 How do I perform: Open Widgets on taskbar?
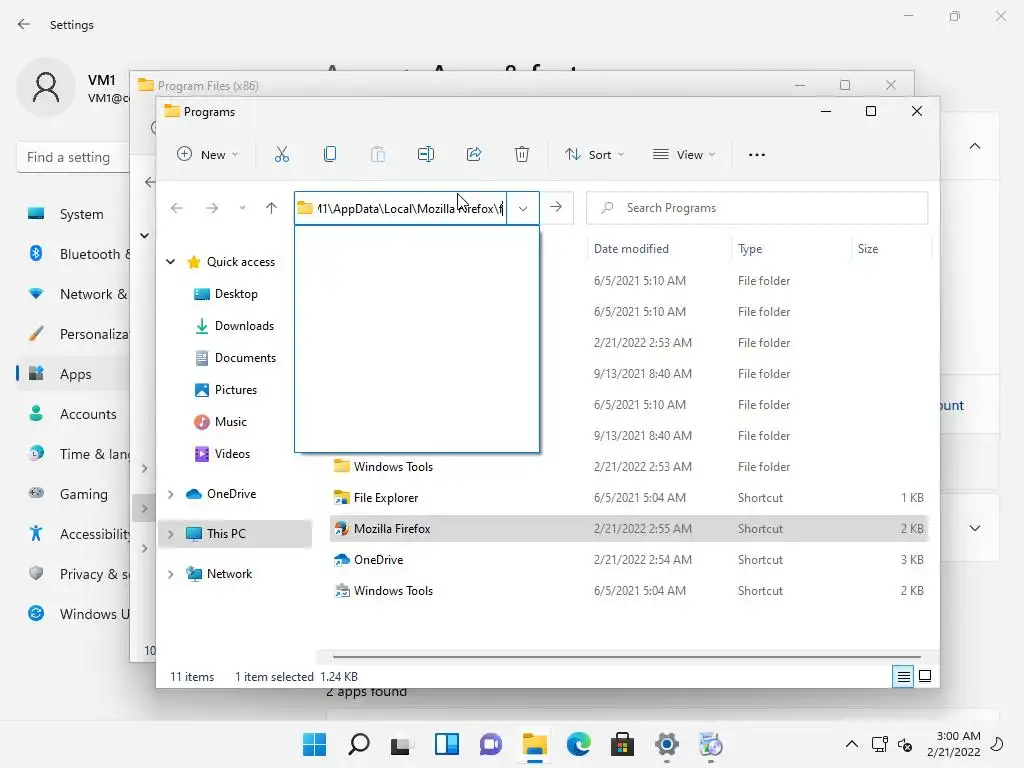click(x=447, y=744)
